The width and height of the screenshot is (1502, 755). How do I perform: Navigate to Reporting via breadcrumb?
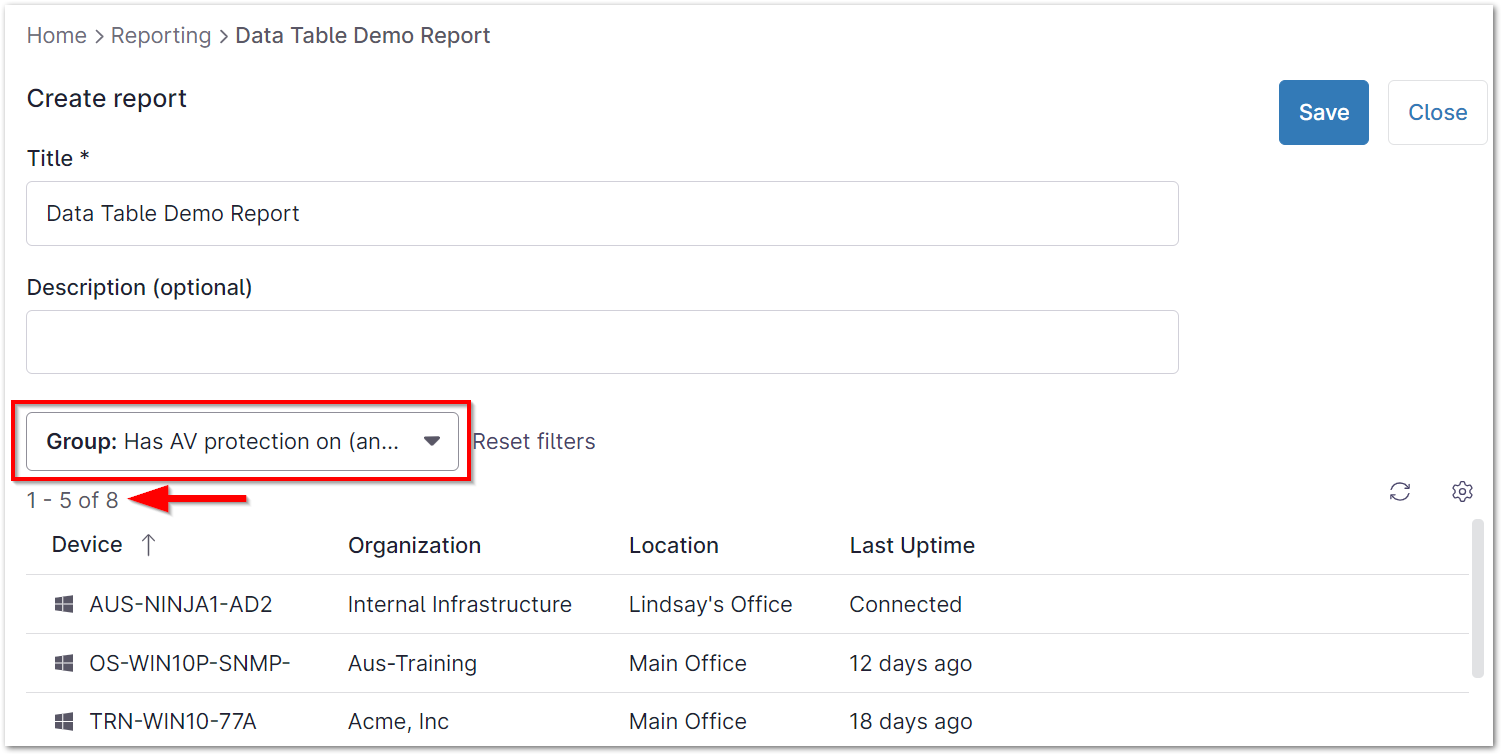point(161,35)
